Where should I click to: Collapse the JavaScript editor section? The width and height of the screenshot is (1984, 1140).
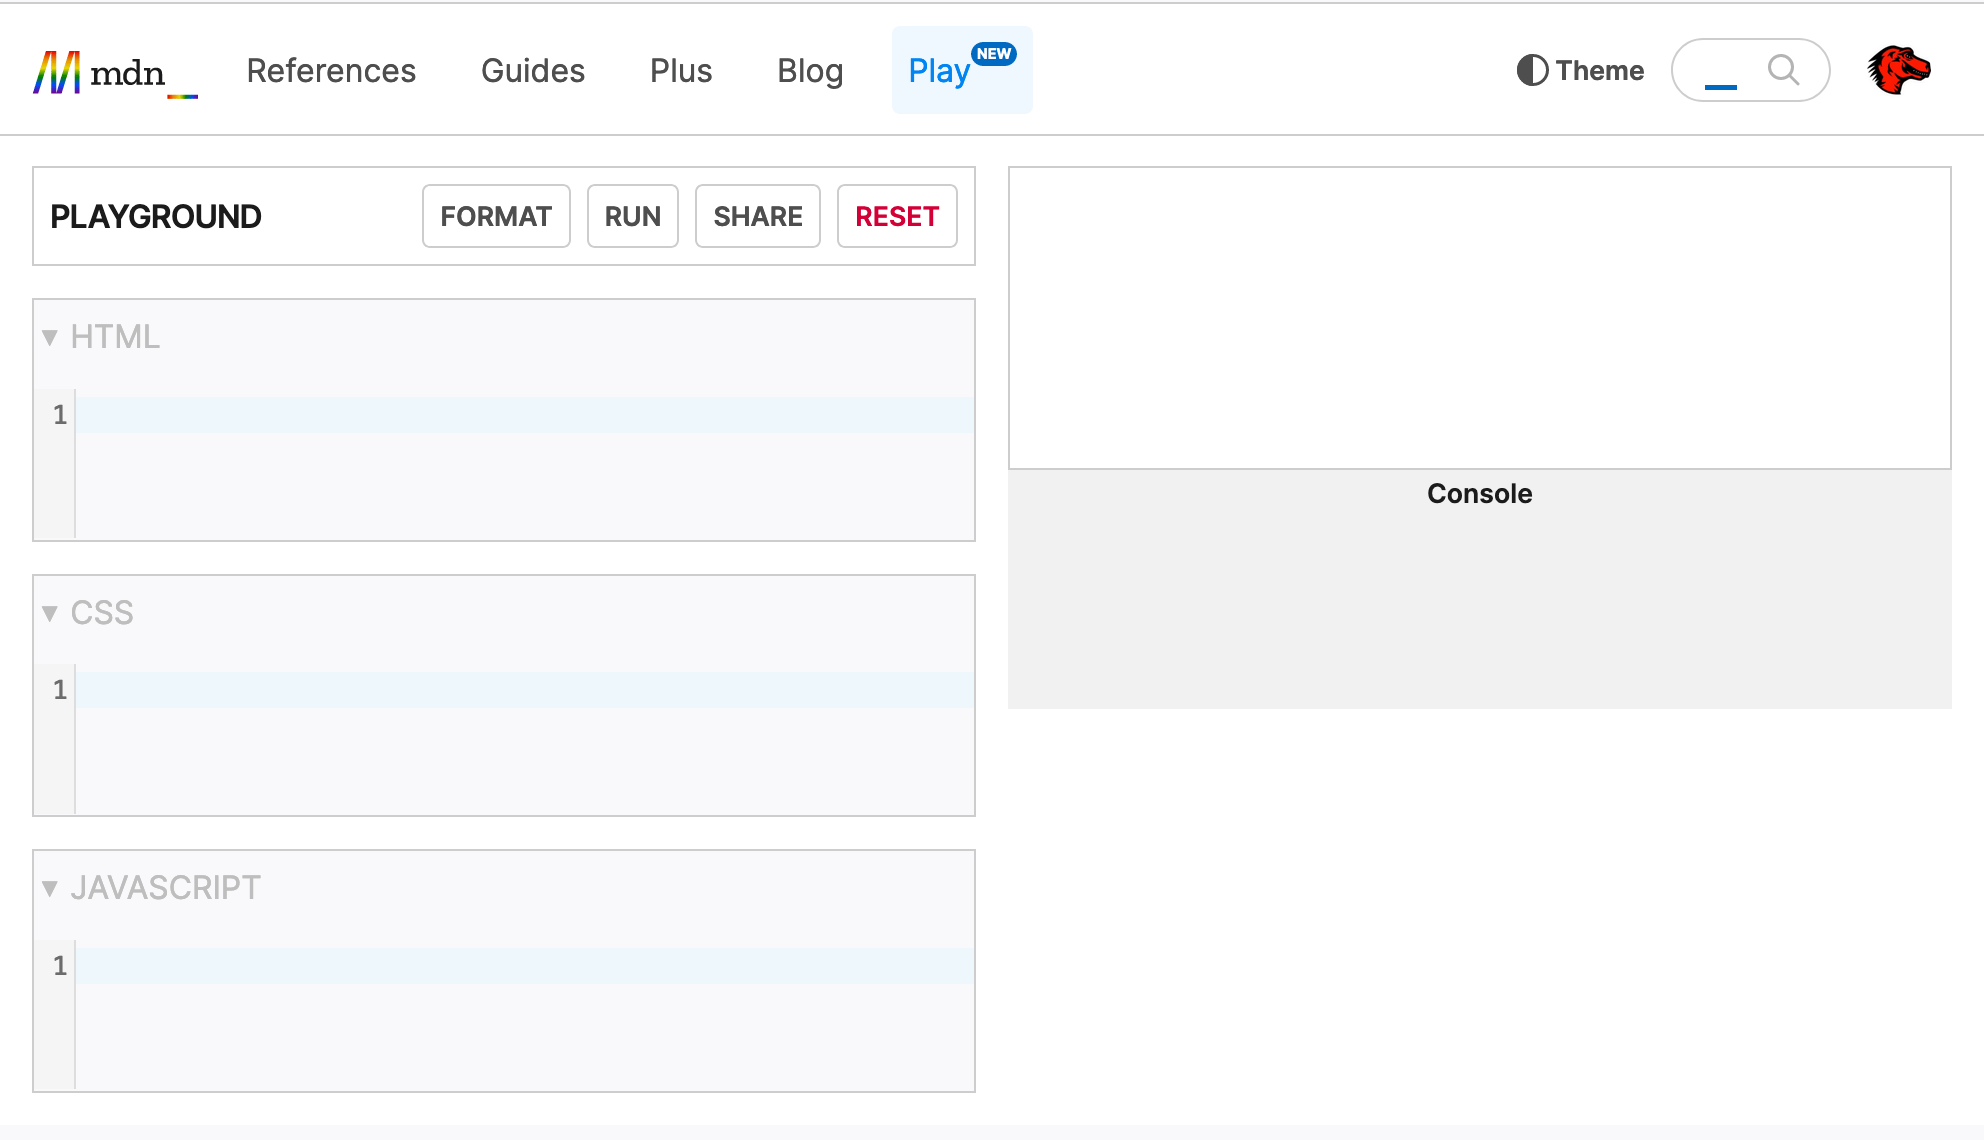[x=50, y=888]
